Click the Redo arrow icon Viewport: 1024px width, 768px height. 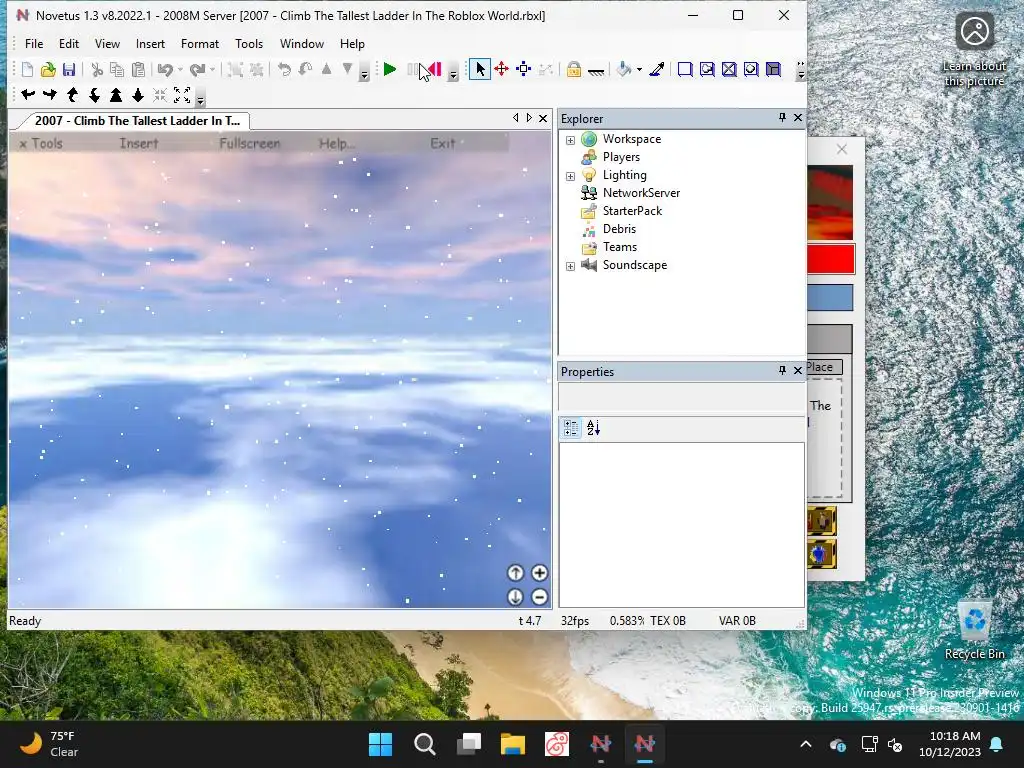197,69
